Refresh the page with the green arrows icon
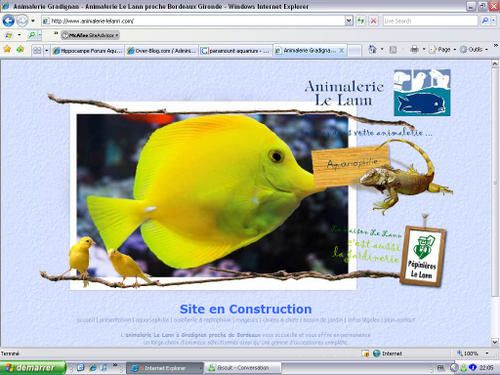 point(361,21)
